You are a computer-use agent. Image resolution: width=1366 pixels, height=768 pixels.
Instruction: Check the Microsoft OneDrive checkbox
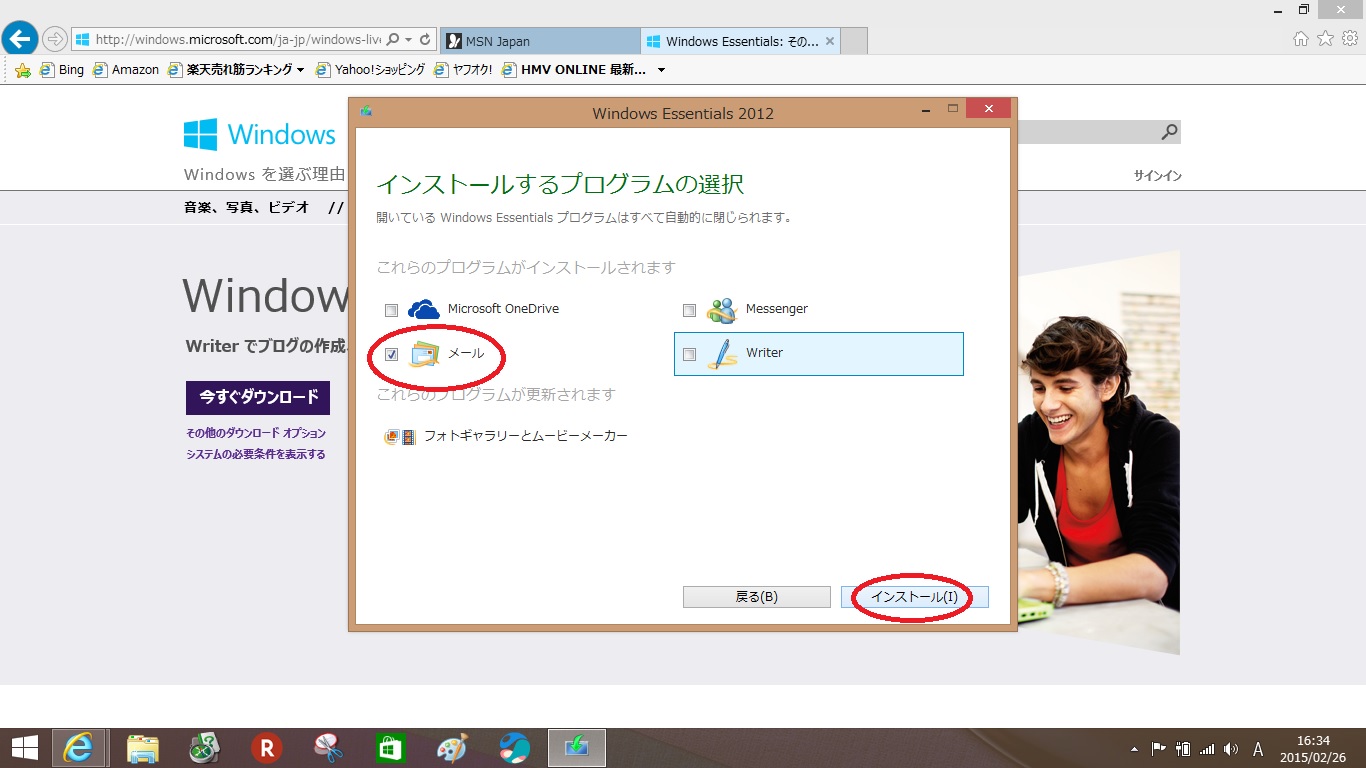point(391,310)
